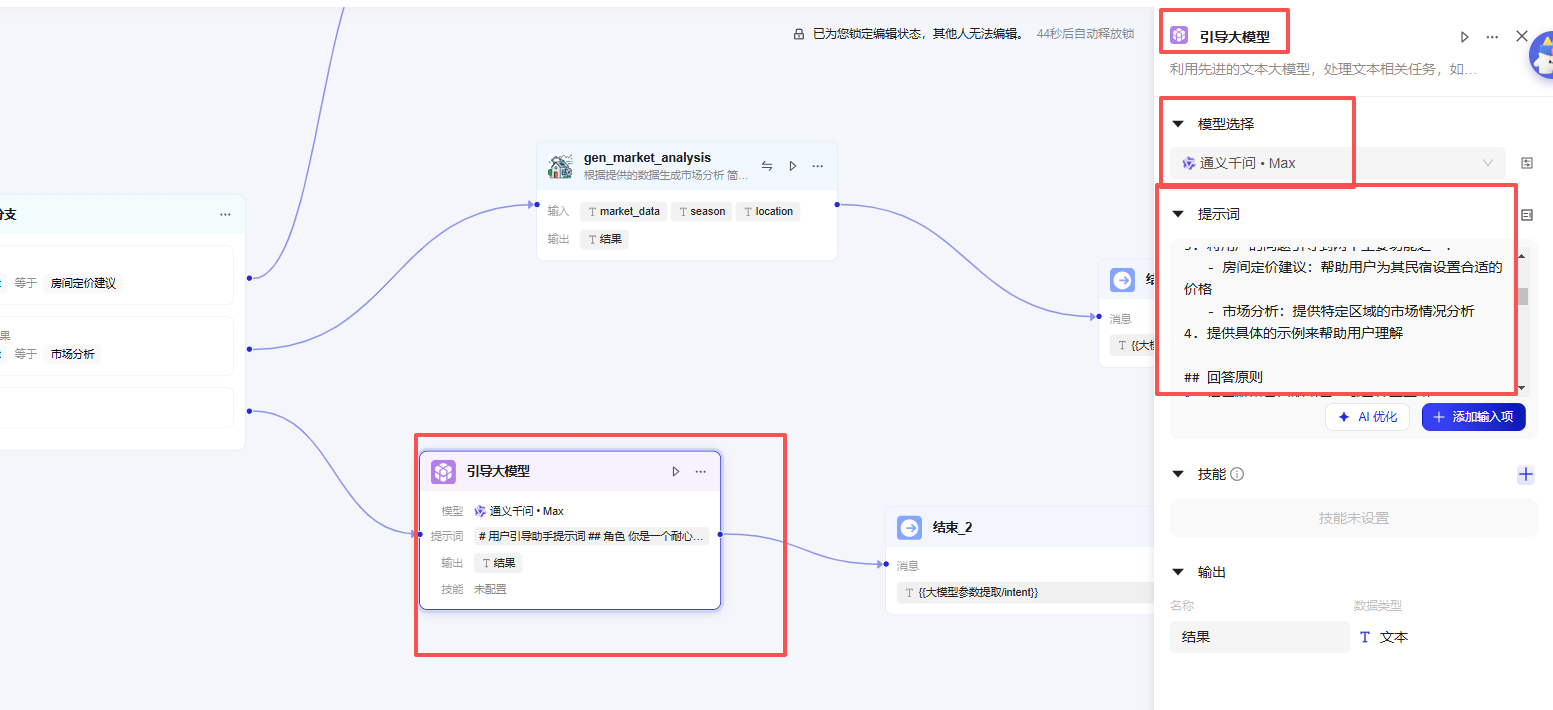
Task: Click the 未配置 skill status in node
Action: (490, 589)
